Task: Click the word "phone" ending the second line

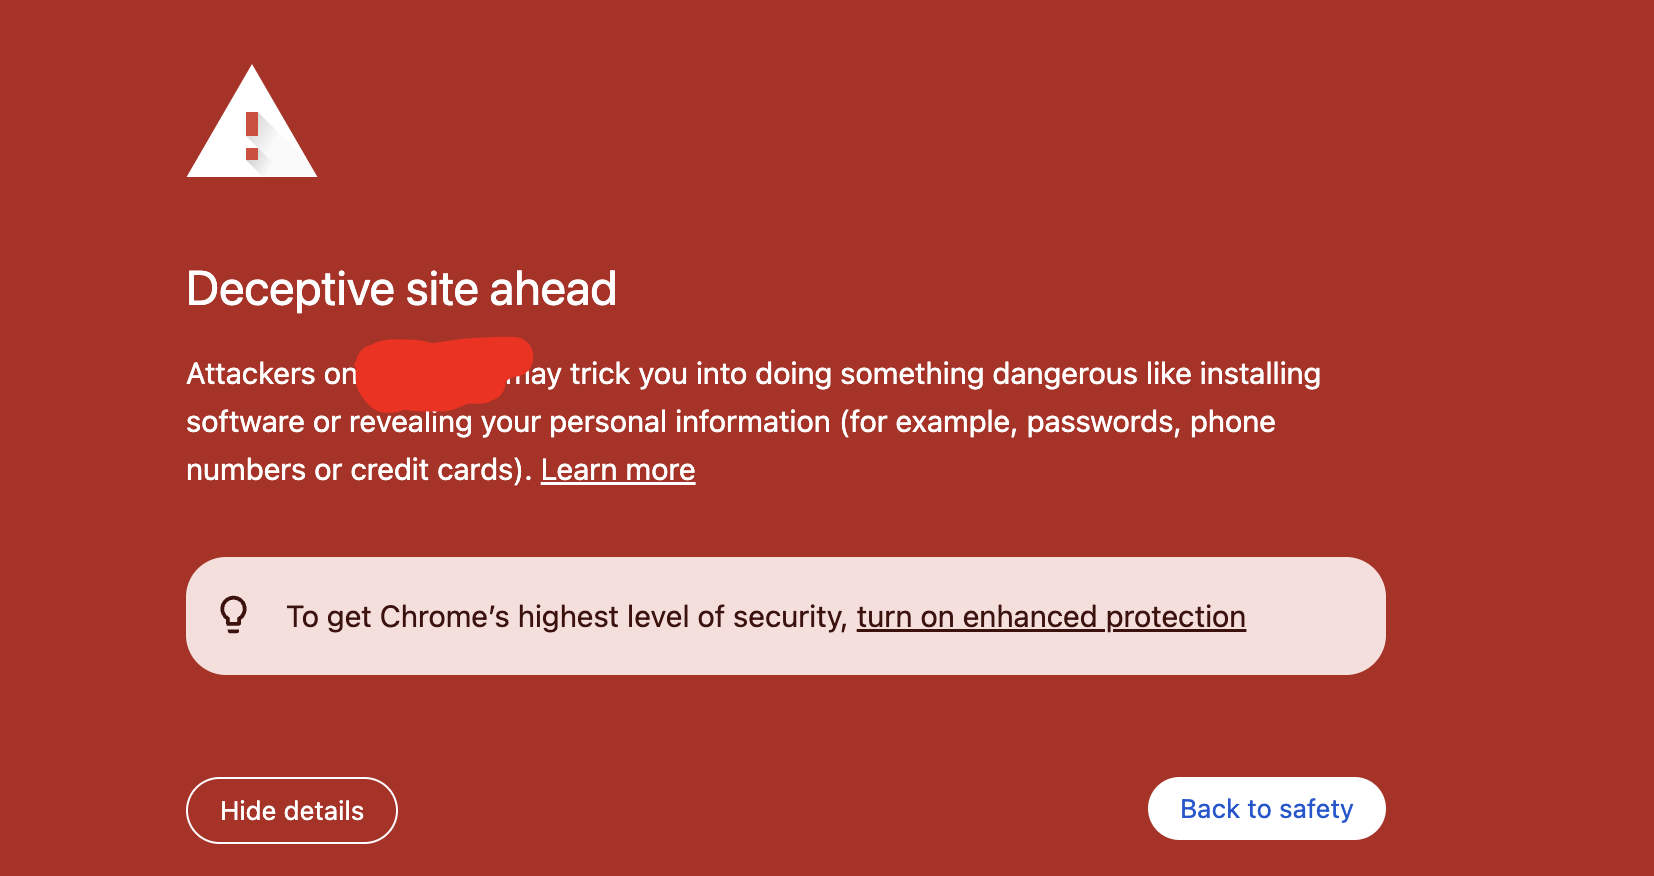Action: tap(1232, 422)
